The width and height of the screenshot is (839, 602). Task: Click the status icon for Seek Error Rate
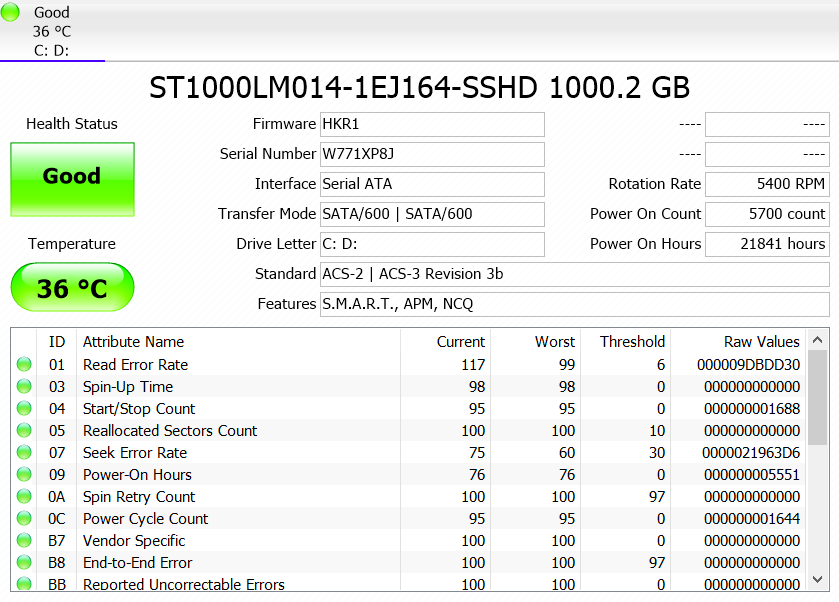click(24, 452)
